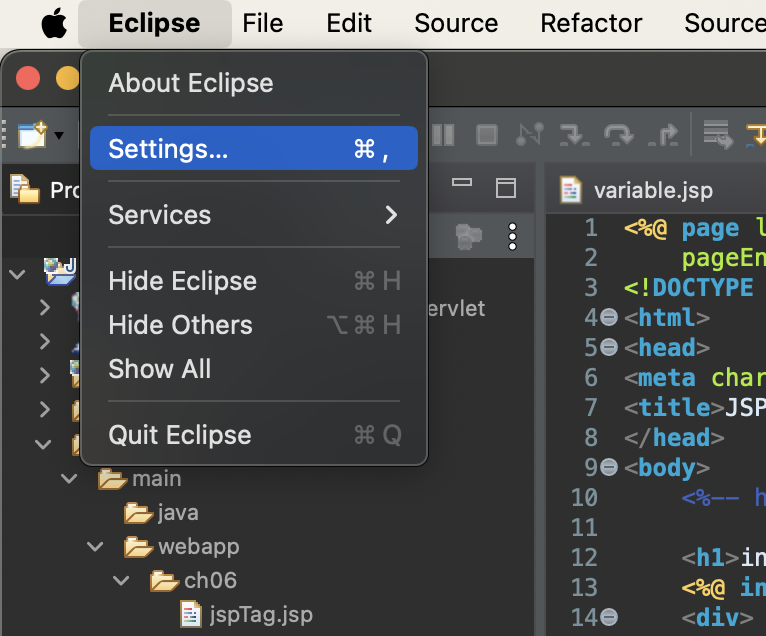Open the Services submenu
Screen dimensions: 766x636
point(253,215)
